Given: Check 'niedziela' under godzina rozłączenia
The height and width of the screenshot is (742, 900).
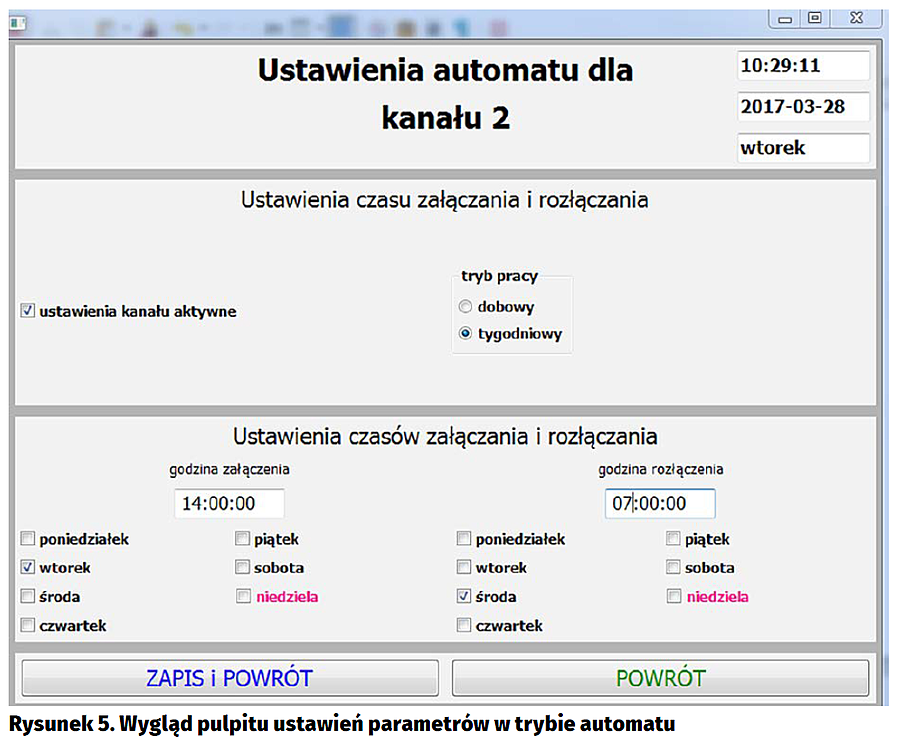Looking at the screenshot, I should (x=675, y=597).
